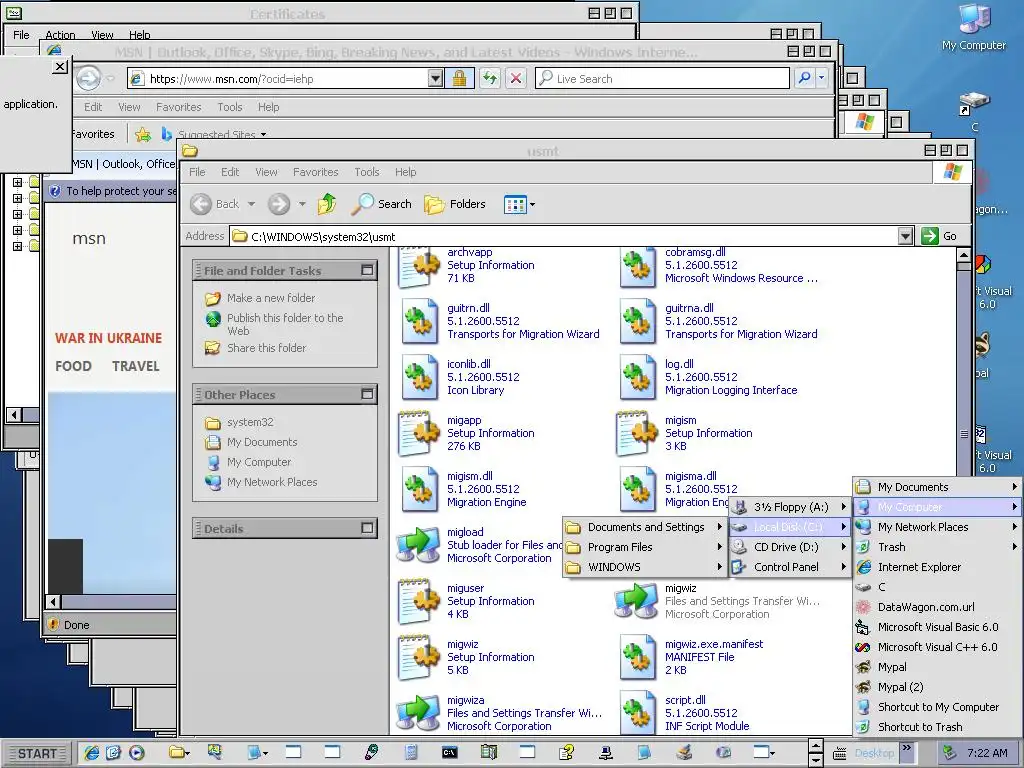Select the cobramsg.dll file icon
The image size is (1024, 768).
[637, 266]
